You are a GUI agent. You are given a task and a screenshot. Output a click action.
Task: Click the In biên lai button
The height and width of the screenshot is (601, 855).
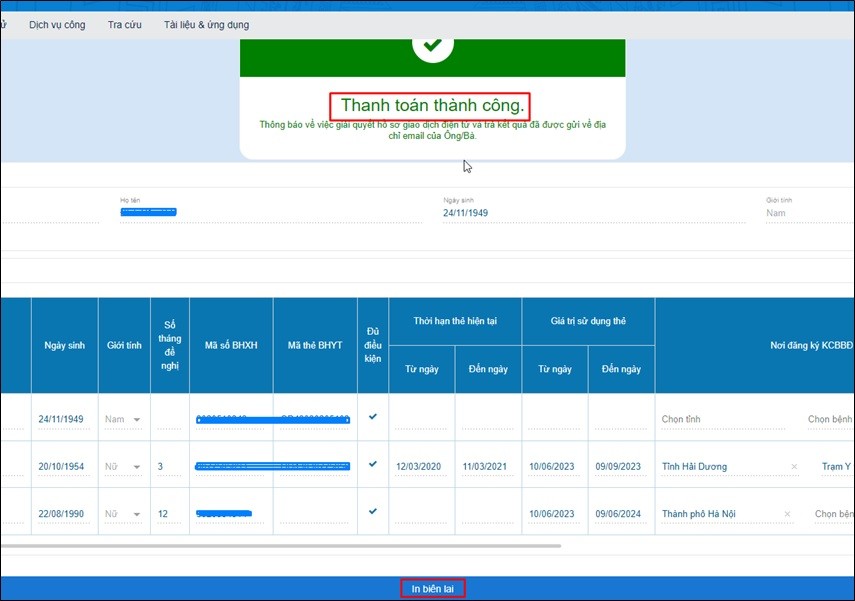pyautogui.click(x=432, y=589)
